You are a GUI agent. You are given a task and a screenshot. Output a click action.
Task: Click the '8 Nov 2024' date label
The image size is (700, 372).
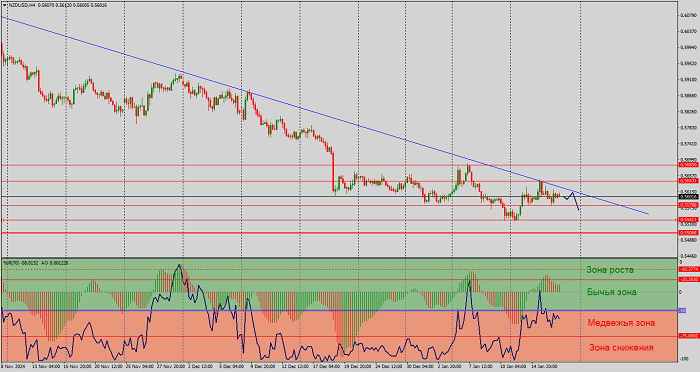click(x=13, y=366)
